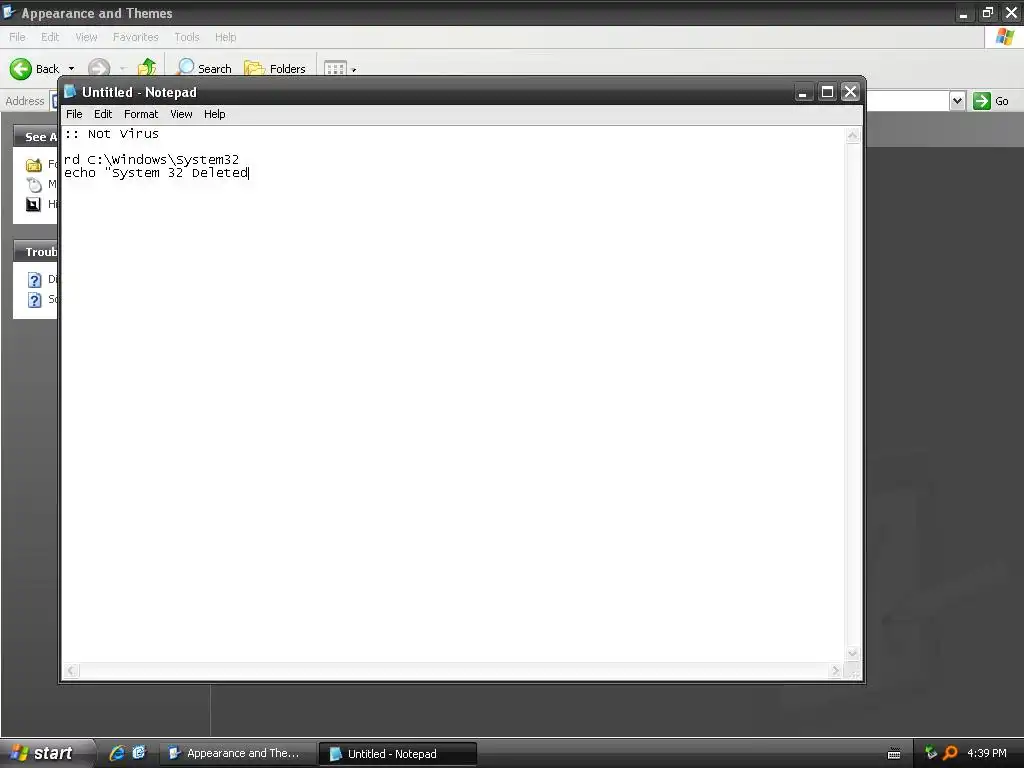Viewport: 1024px width, 768px height.
Task: Open the Notepad Format menu
Action: (x=141, y=114)
